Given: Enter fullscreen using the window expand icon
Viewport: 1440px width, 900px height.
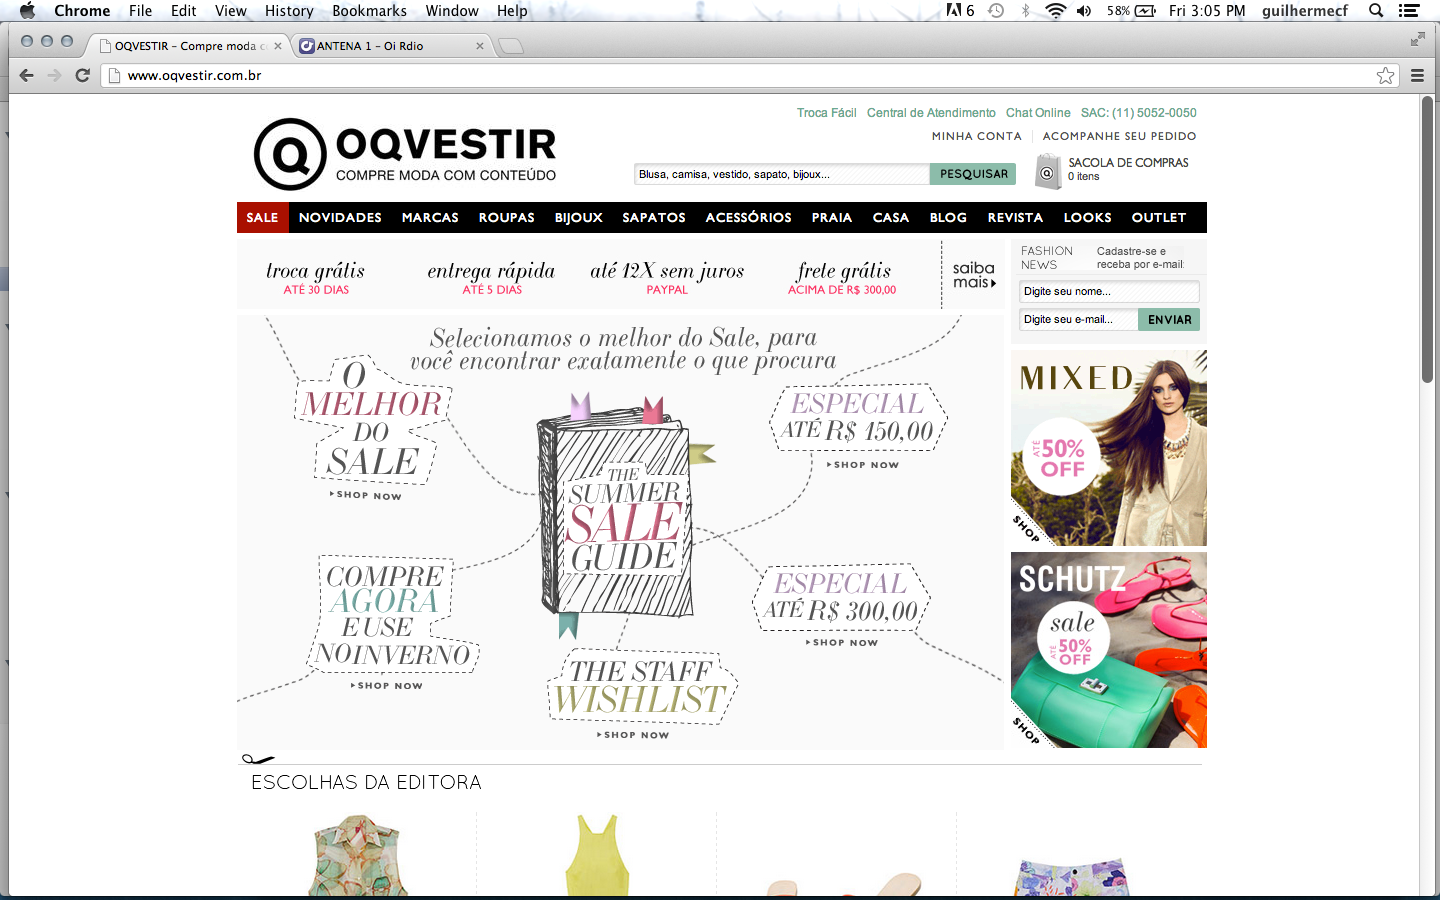Looking at the screenshot, I should pos(1417,39).
